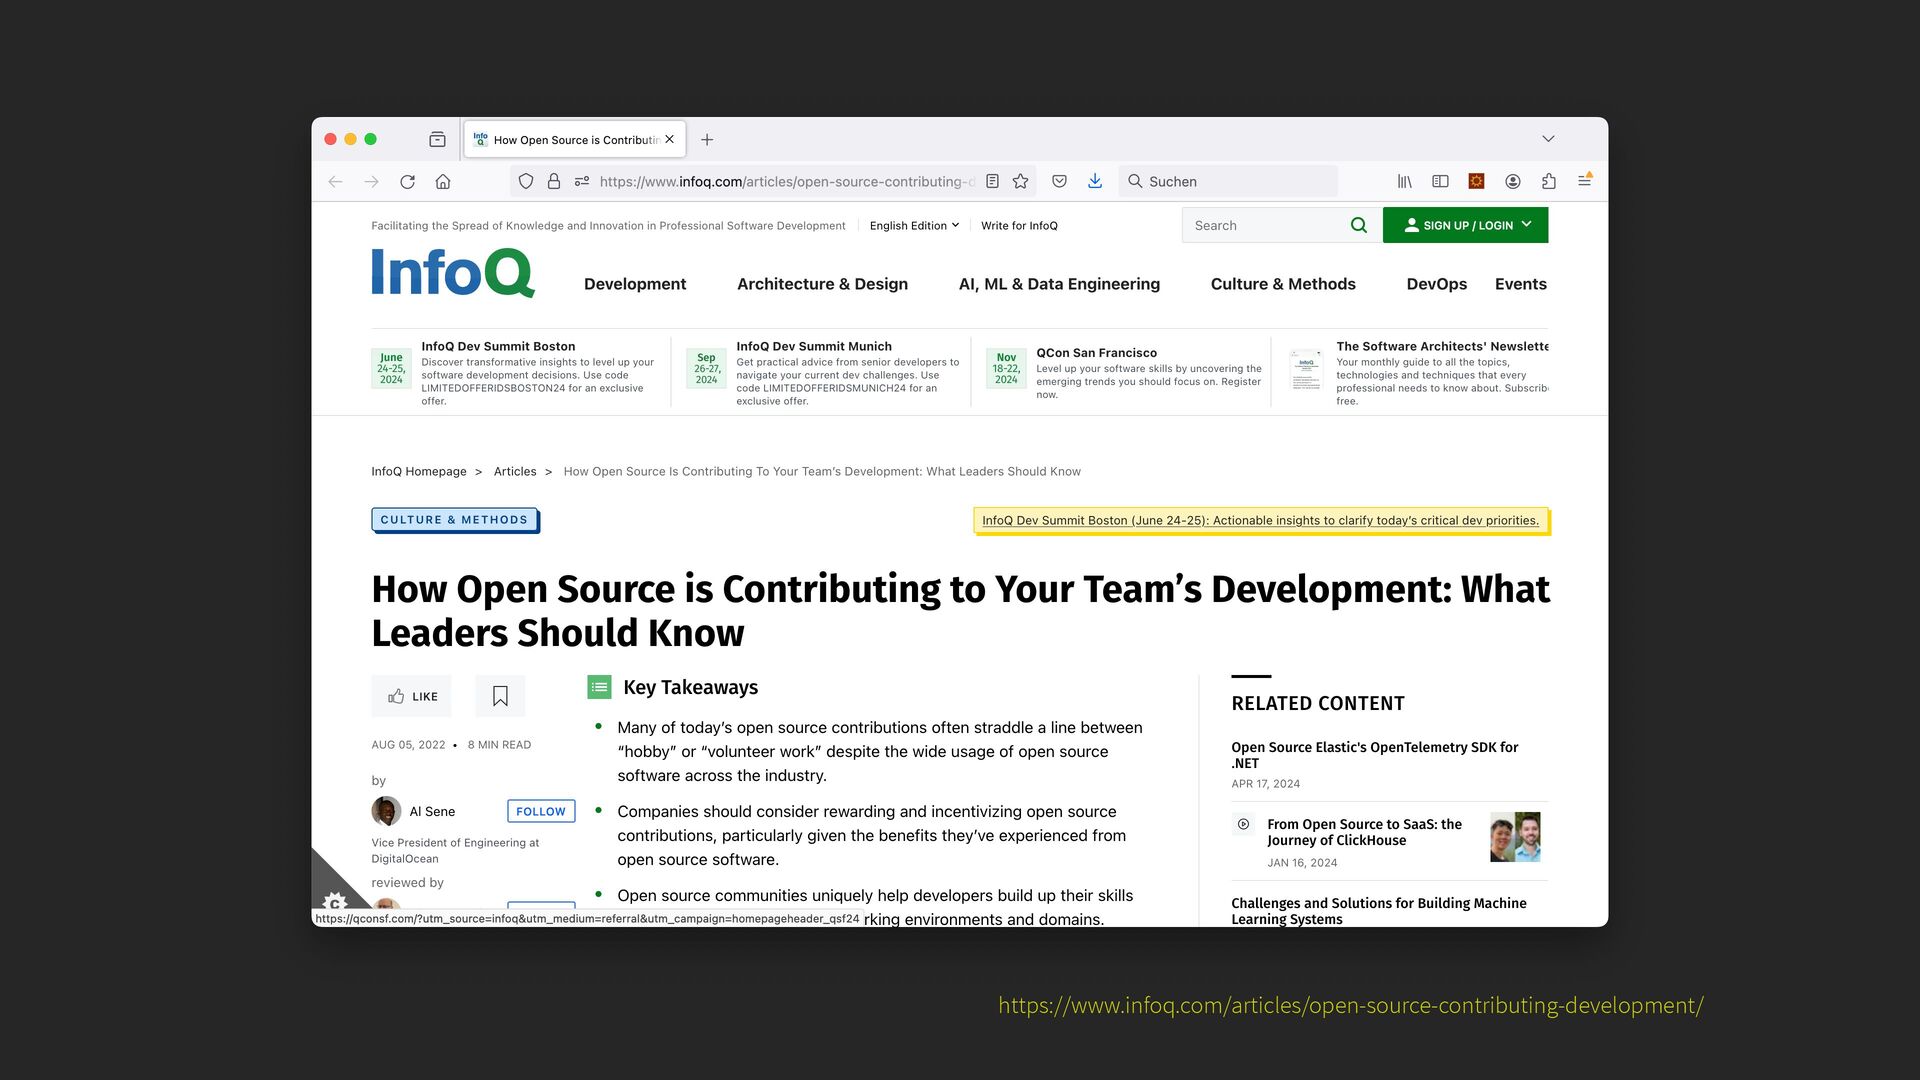This screenshot has height=1080, width=1920.
Task: Toggle the article bookmark icon
Action: coord(500,696)
